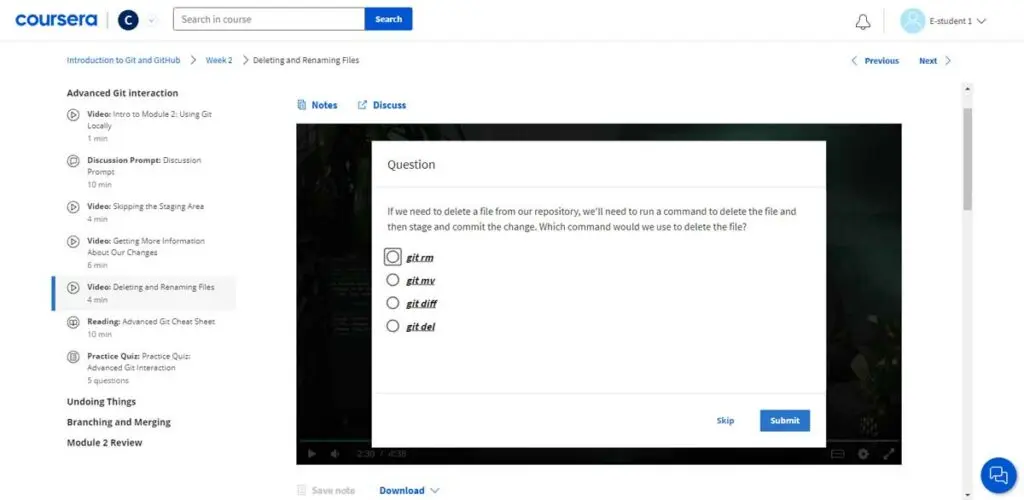Go to the Previous item
Screen dimensions: 1024x500
tap(882, 61)
